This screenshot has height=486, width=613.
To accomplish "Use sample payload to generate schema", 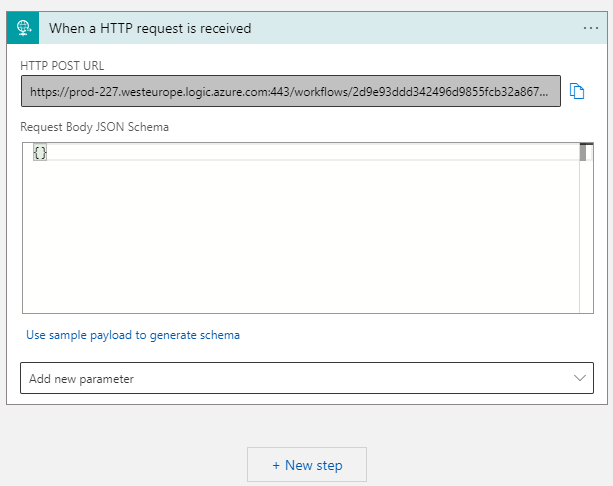I will click(133, 335).
